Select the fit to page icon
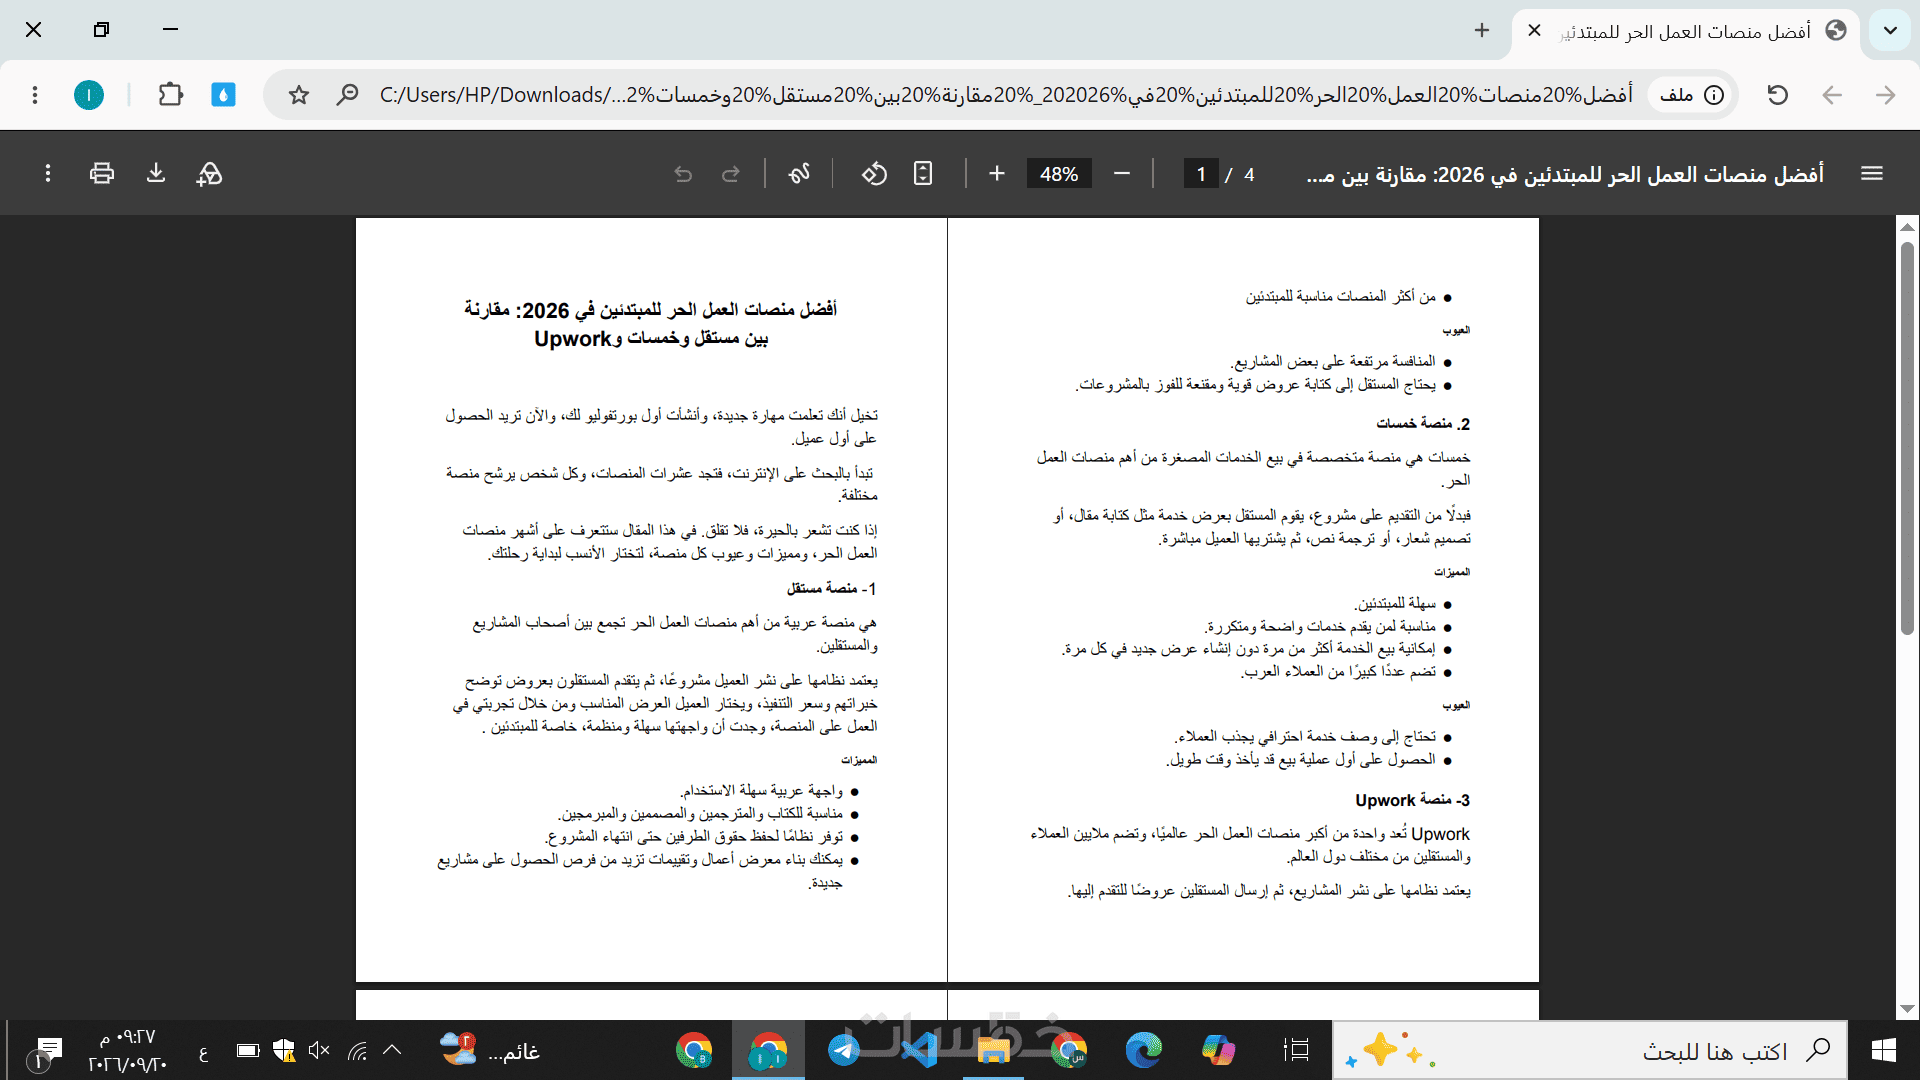This screenshot has height=1080, width=1920. [923, 174]
